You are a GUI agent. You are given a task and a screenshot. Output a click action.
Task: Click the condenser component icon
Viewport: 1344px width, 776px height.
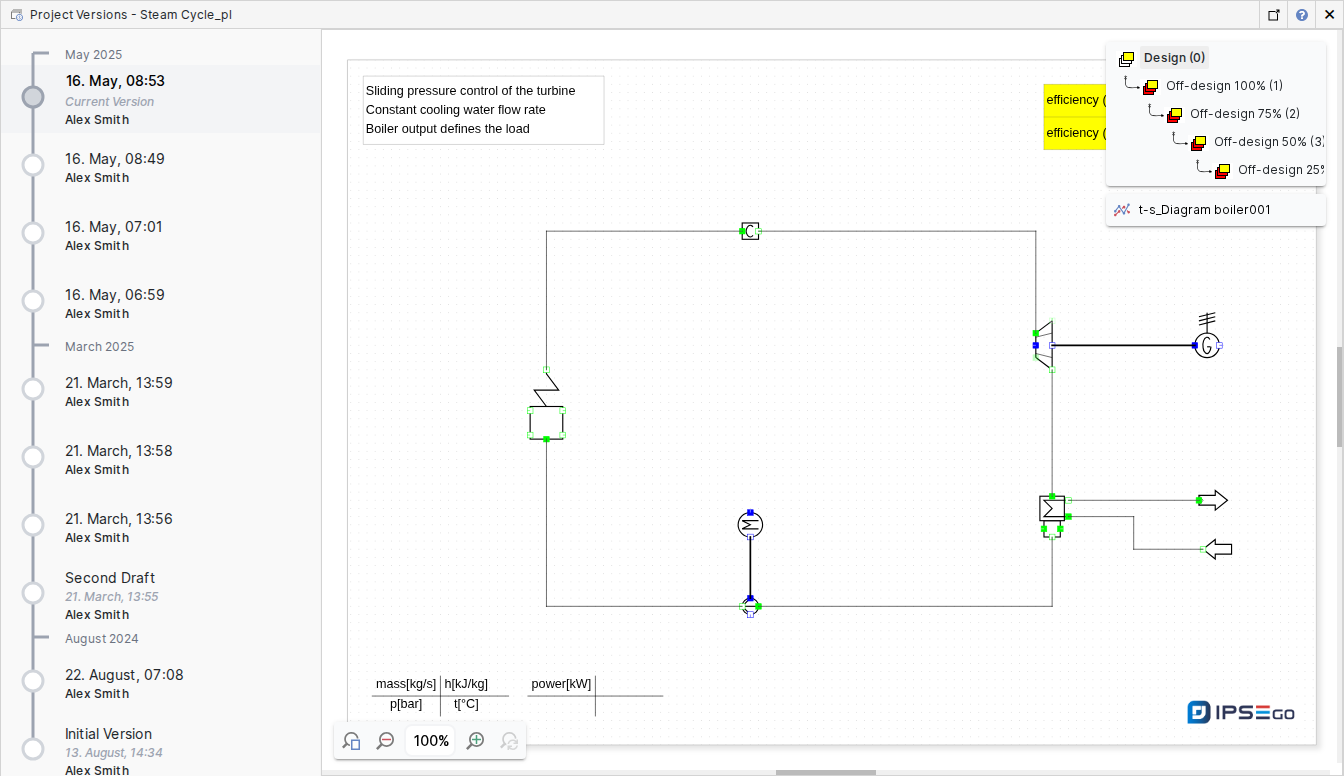1052,509
